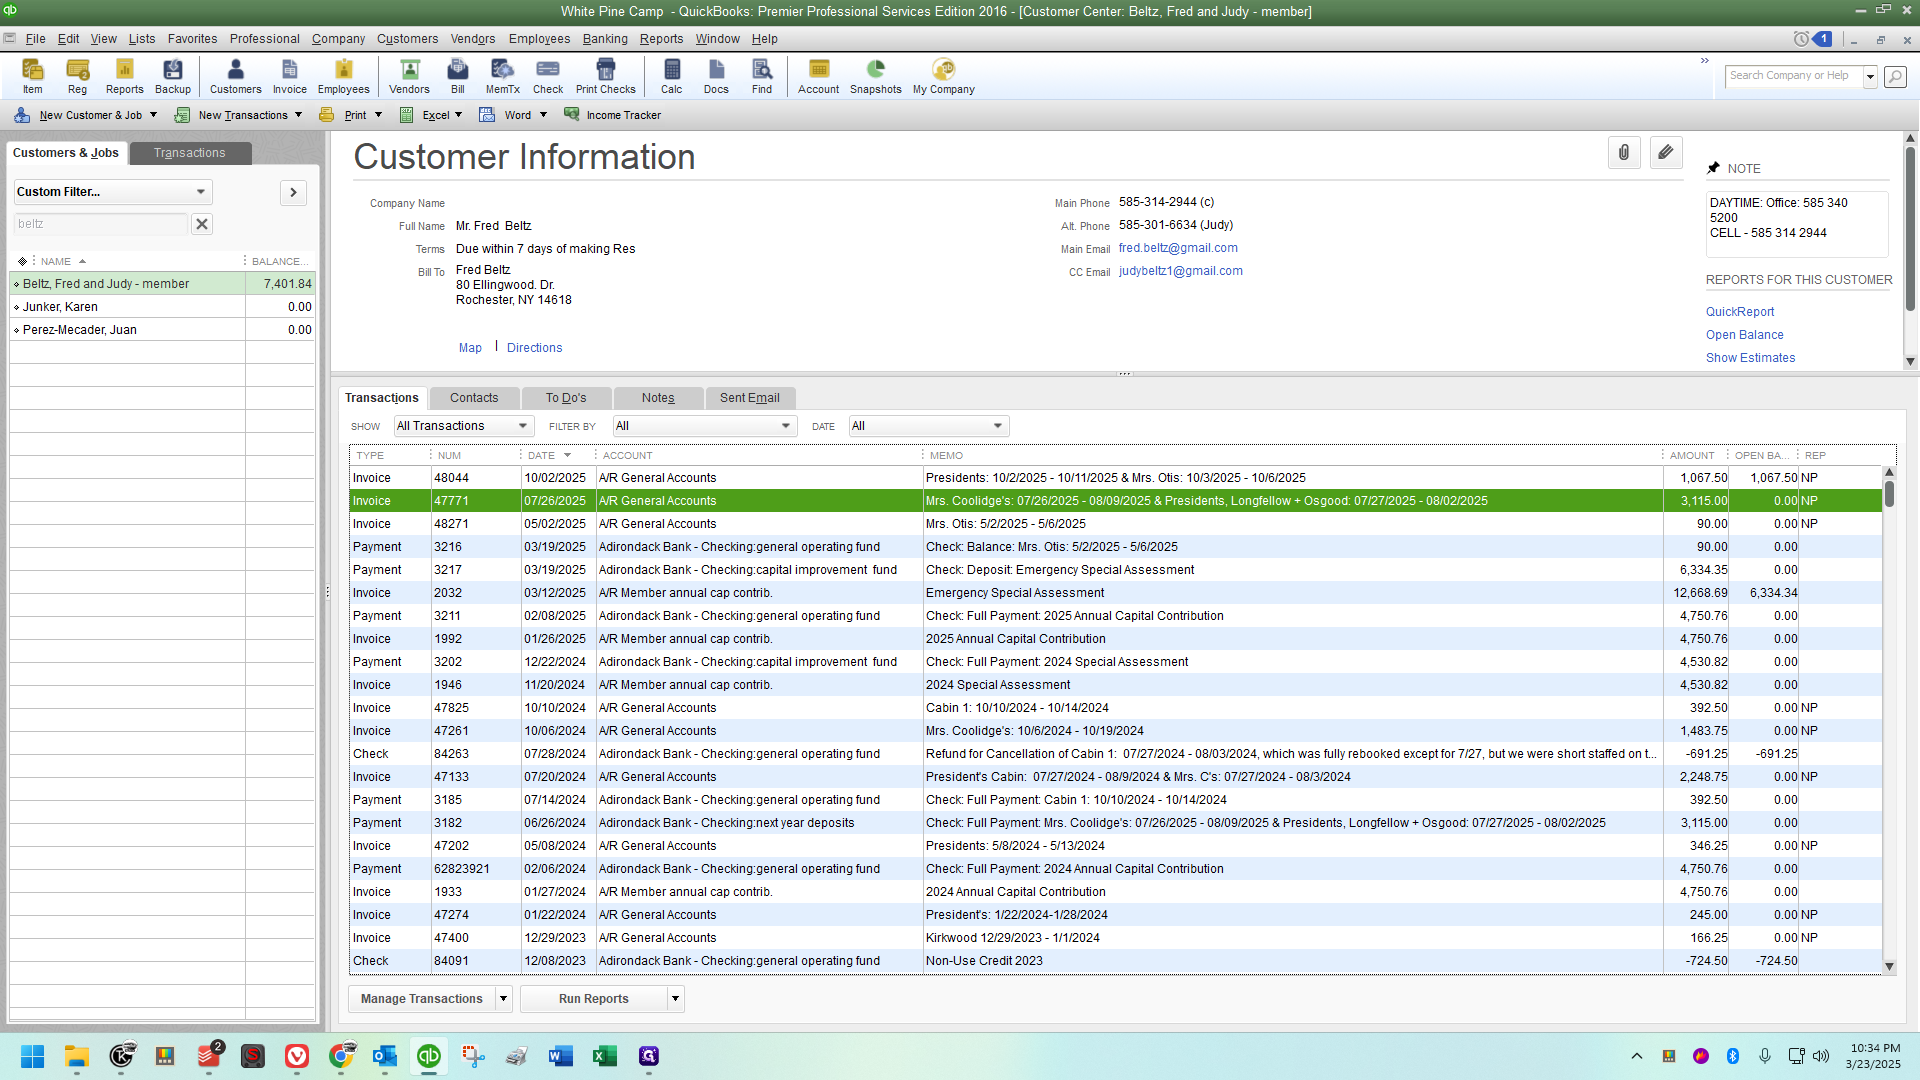Open the Open Balance report link

1744,335
